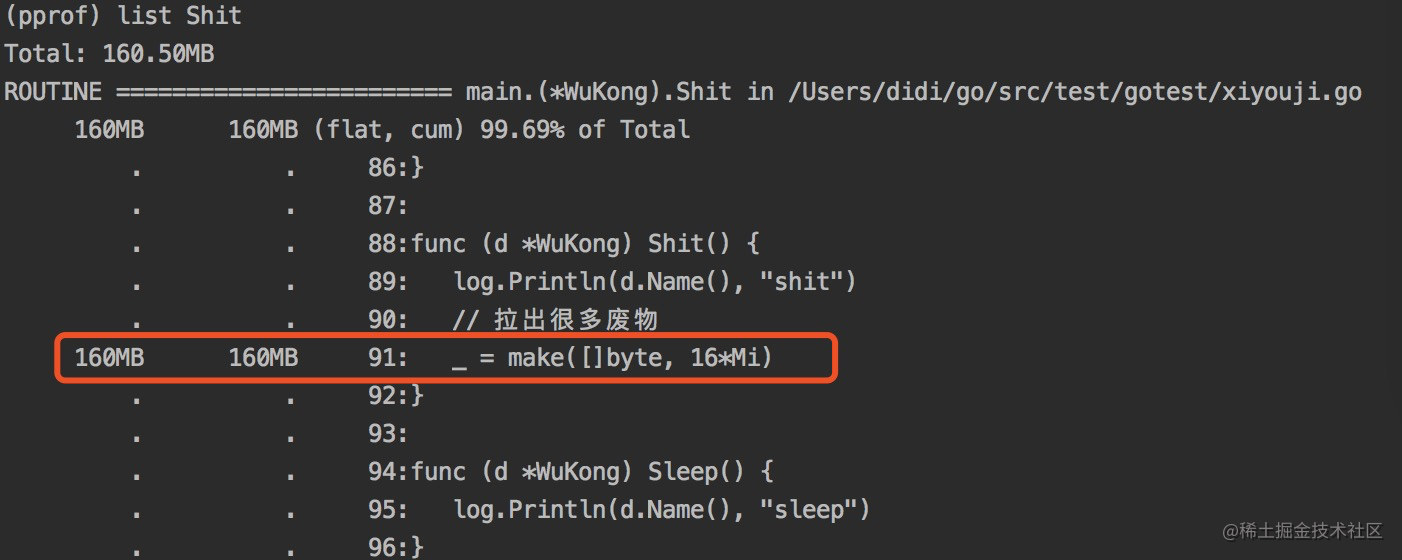The height and width of the screenshot is (560, 1402).
Task: Click line 92 closing brace
Action: pos(396,396)
